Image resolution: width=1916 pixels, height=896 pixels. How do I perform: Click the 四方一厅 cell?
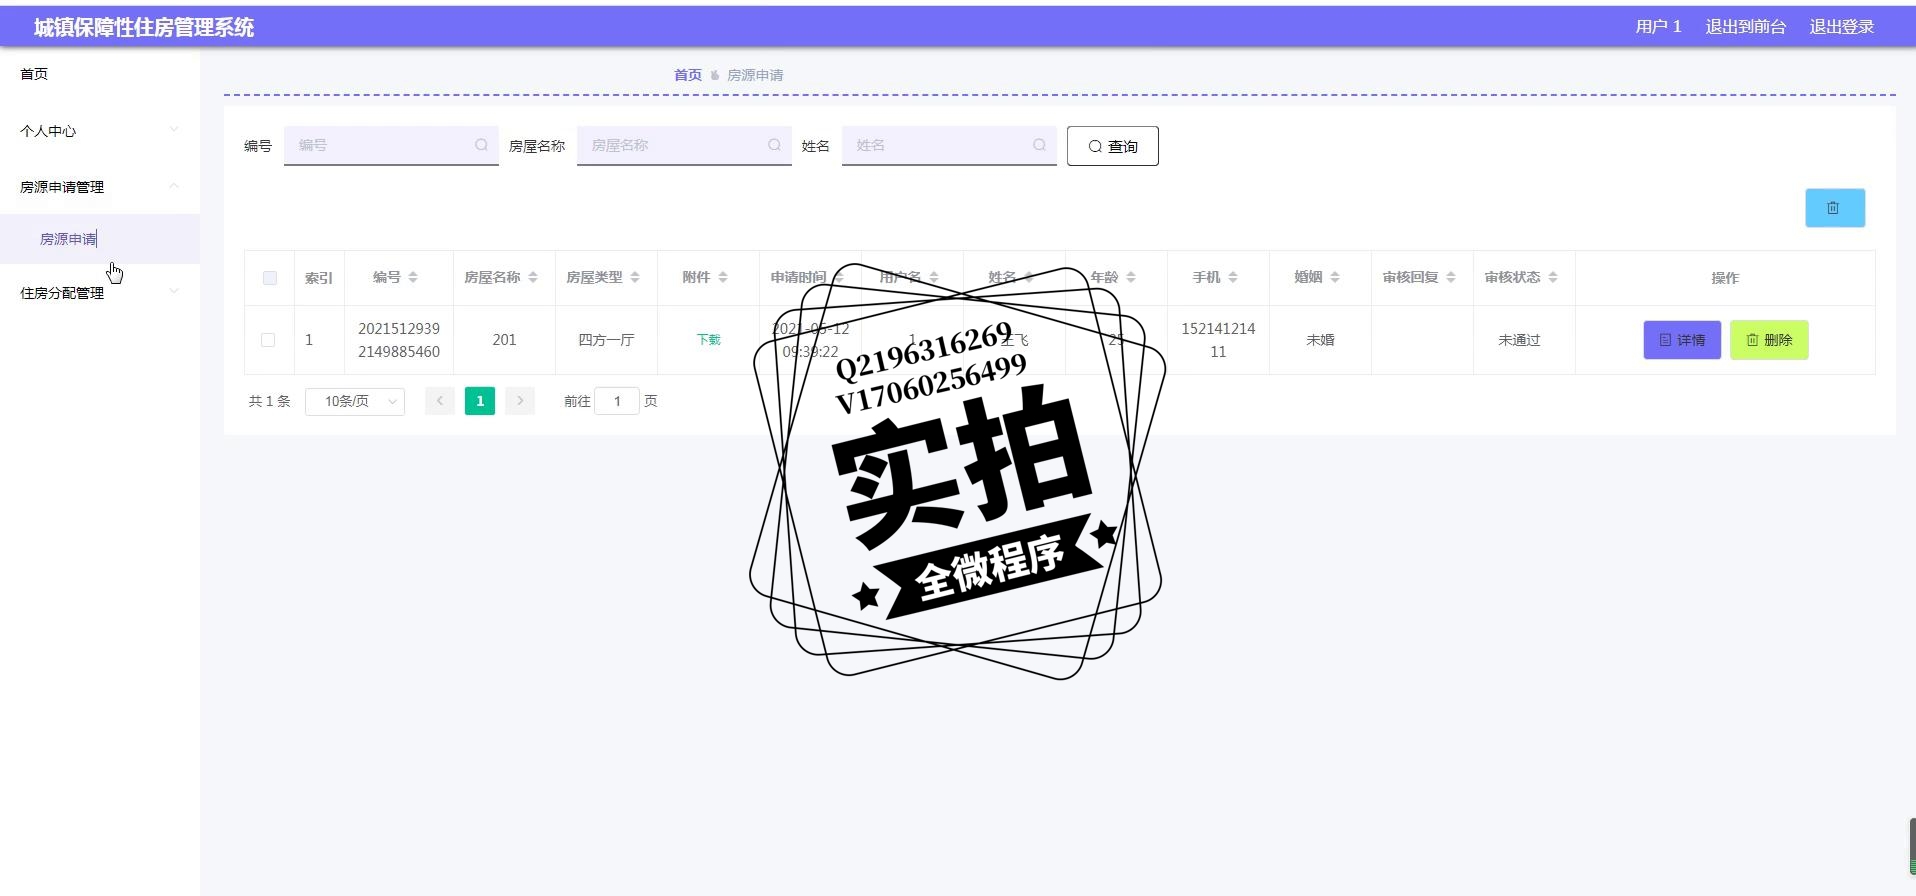[606, 340]
